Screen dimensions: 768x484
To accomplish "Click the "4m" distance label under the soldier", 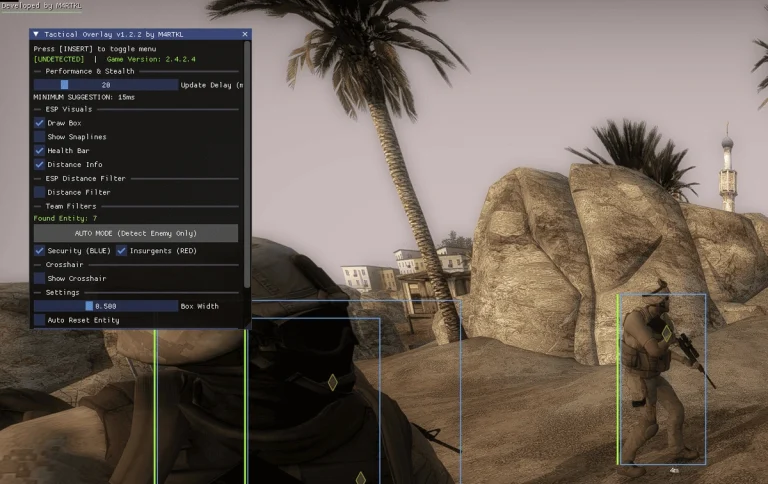I will [x=674, y=470].
